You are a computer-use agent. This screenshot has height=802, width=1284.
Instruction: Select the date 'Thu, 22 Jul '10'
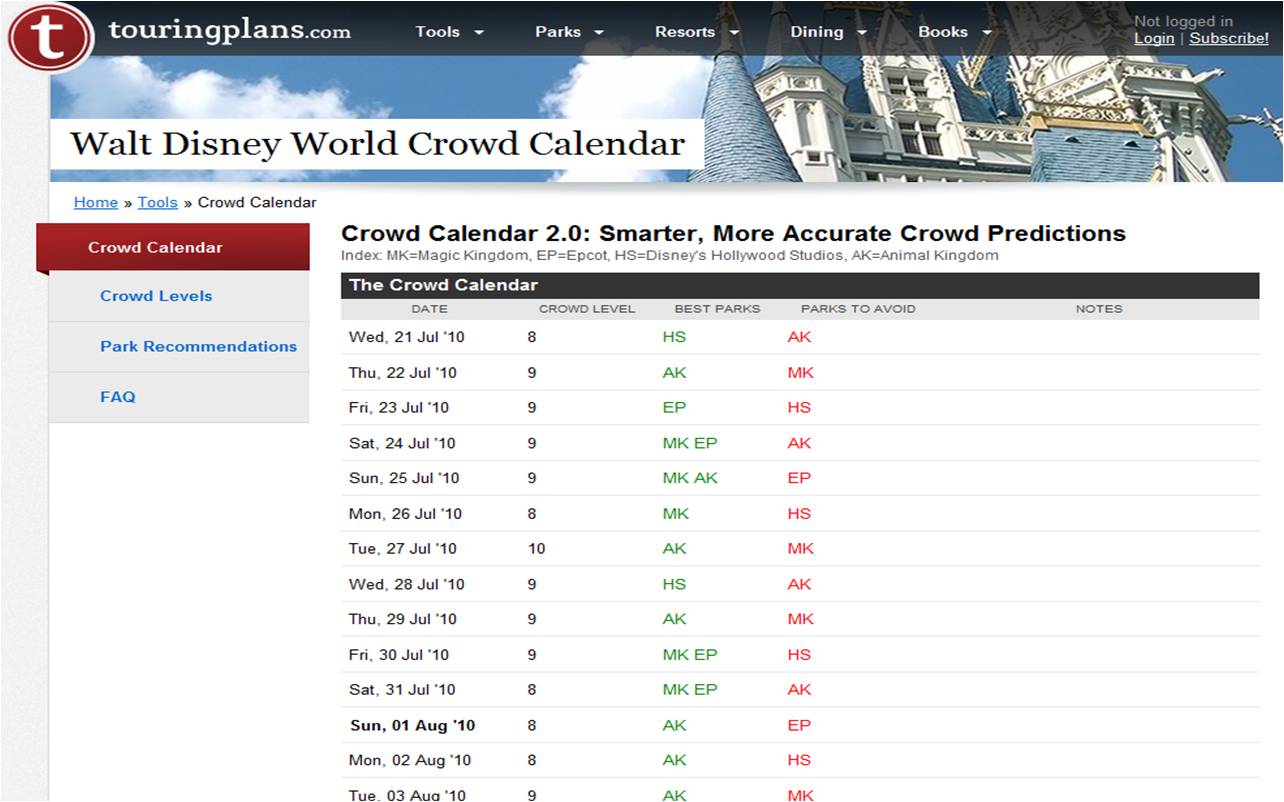402,373
